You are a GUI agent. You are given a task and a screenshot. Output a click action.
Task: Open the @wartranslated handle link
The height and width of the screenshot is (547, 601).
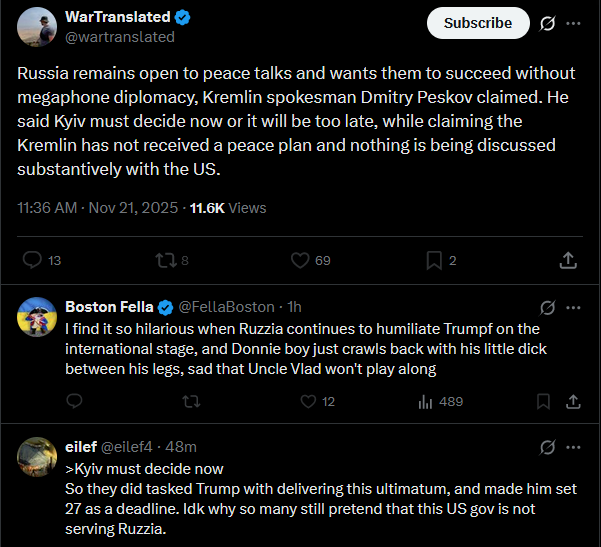(120, 37)
